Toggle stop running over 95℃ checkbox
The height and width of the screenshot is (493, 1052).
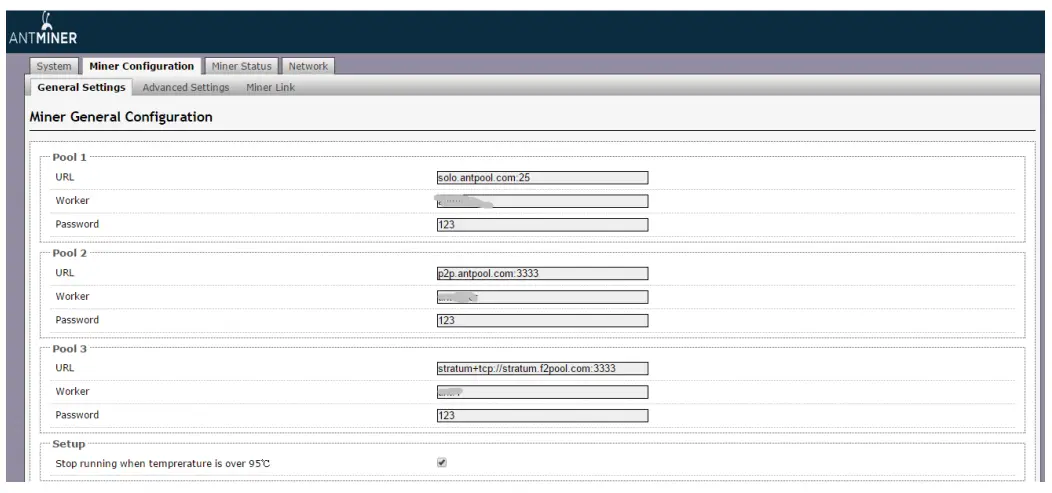coord(441,463)
